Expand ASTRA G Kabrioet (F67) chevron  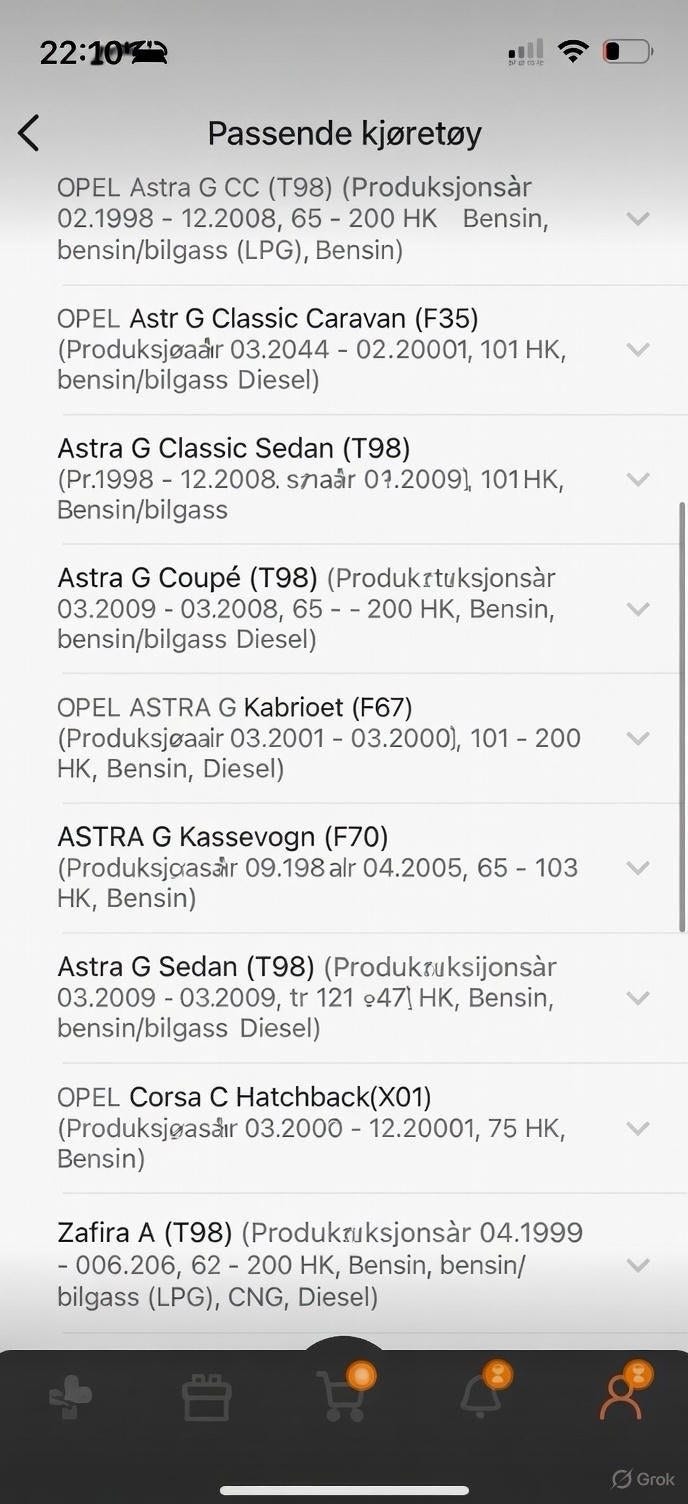(638, 738)
